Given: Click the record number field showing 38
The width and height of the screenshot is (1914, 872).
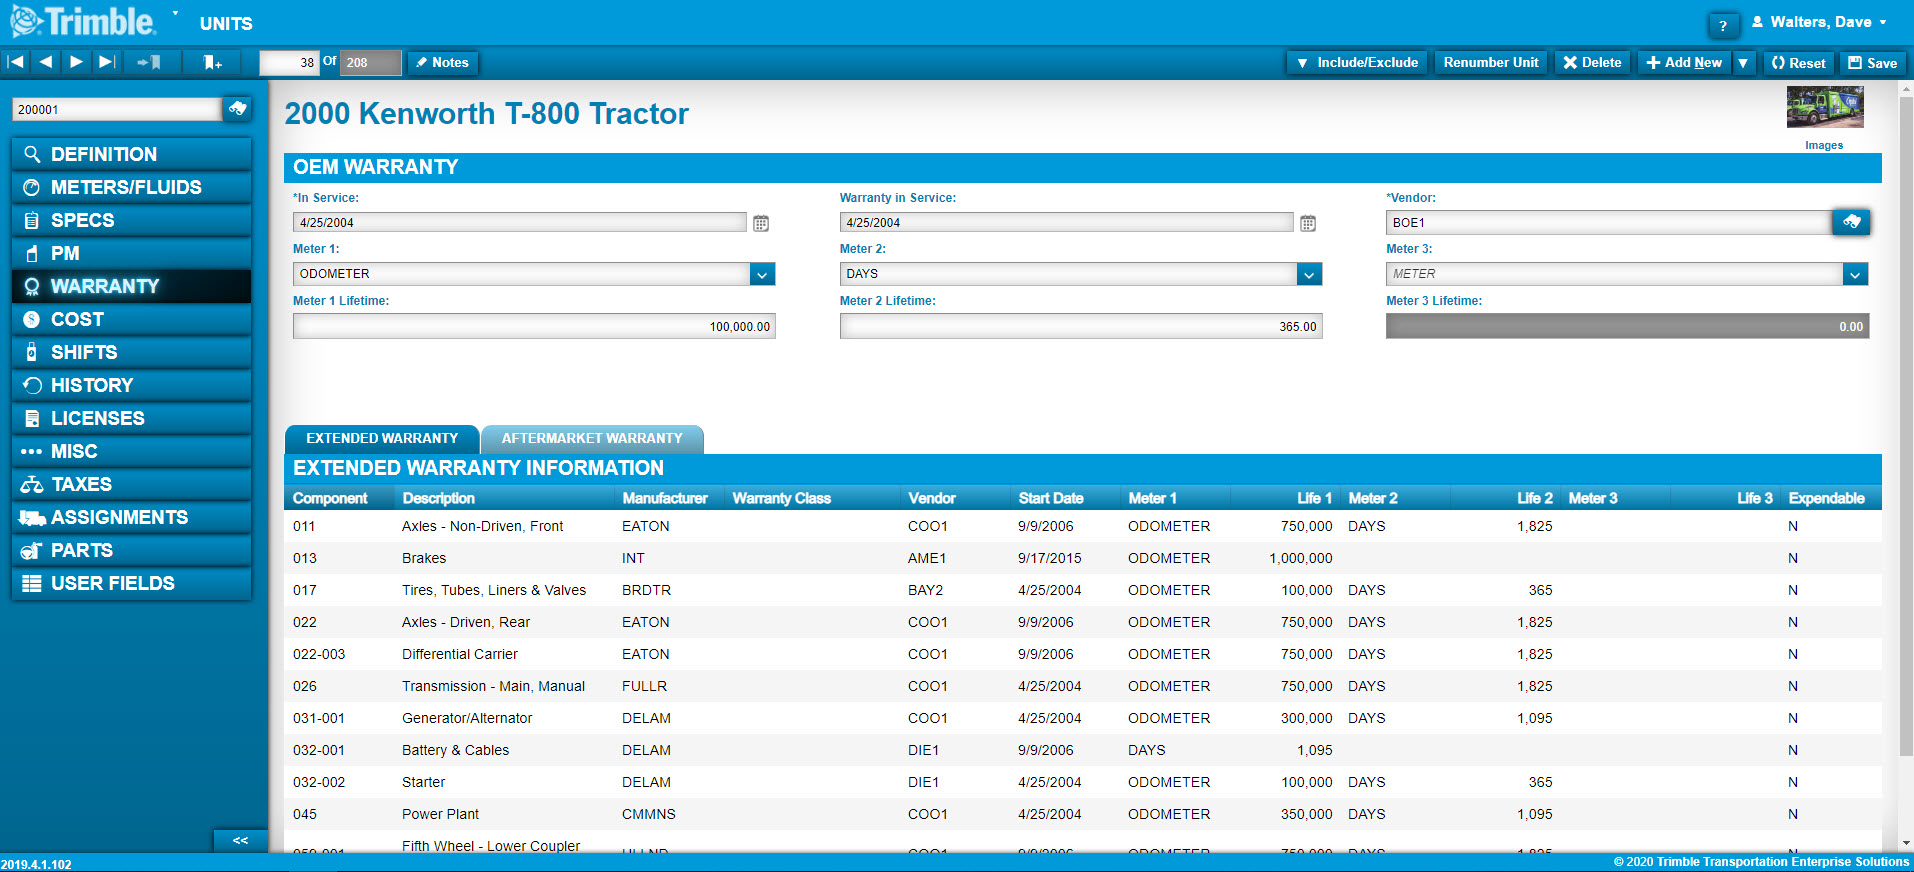Looking at the screenshot, I should pyautogui.click(x=289, y=62).
